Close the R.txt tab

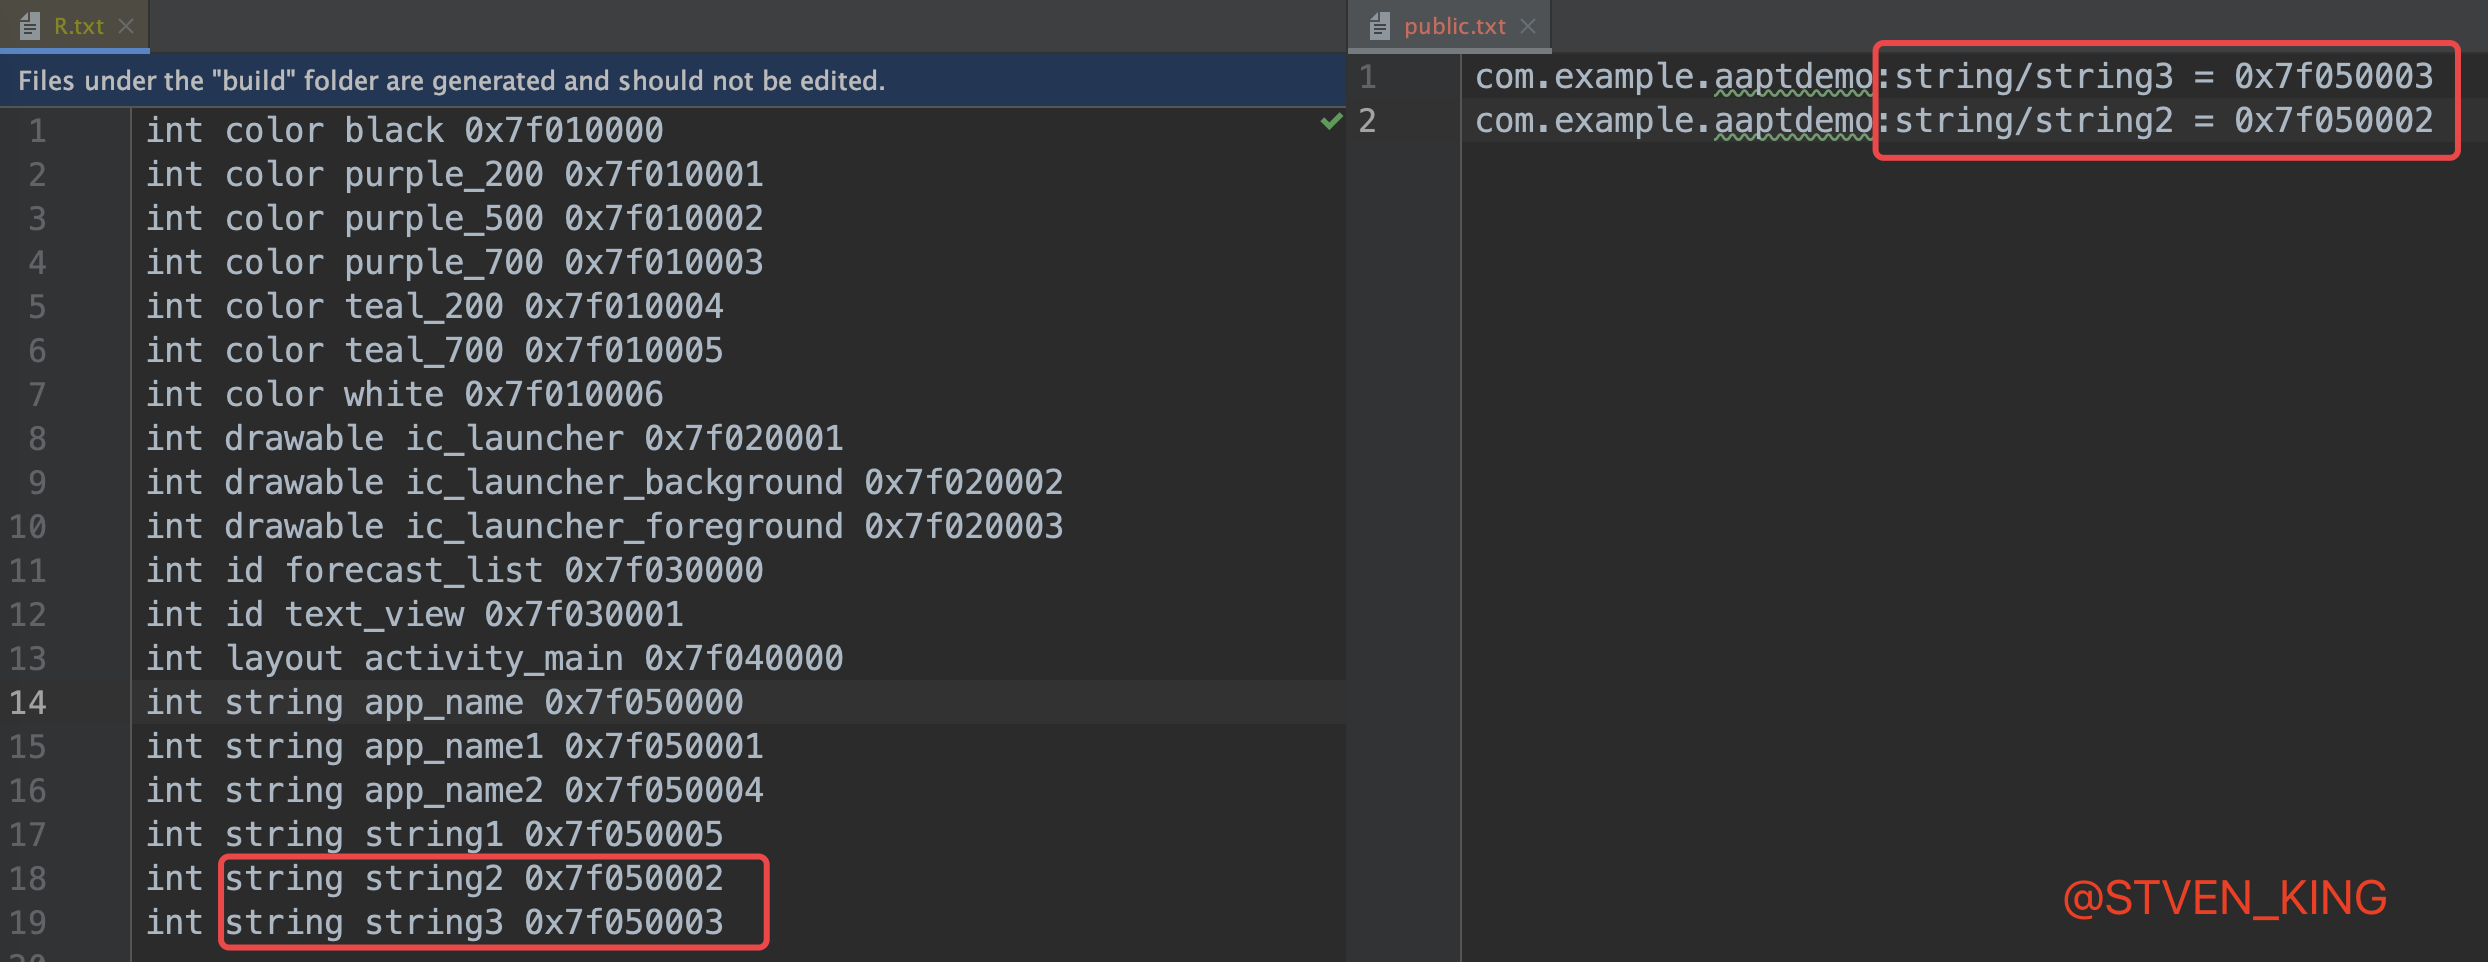point(126,26)
